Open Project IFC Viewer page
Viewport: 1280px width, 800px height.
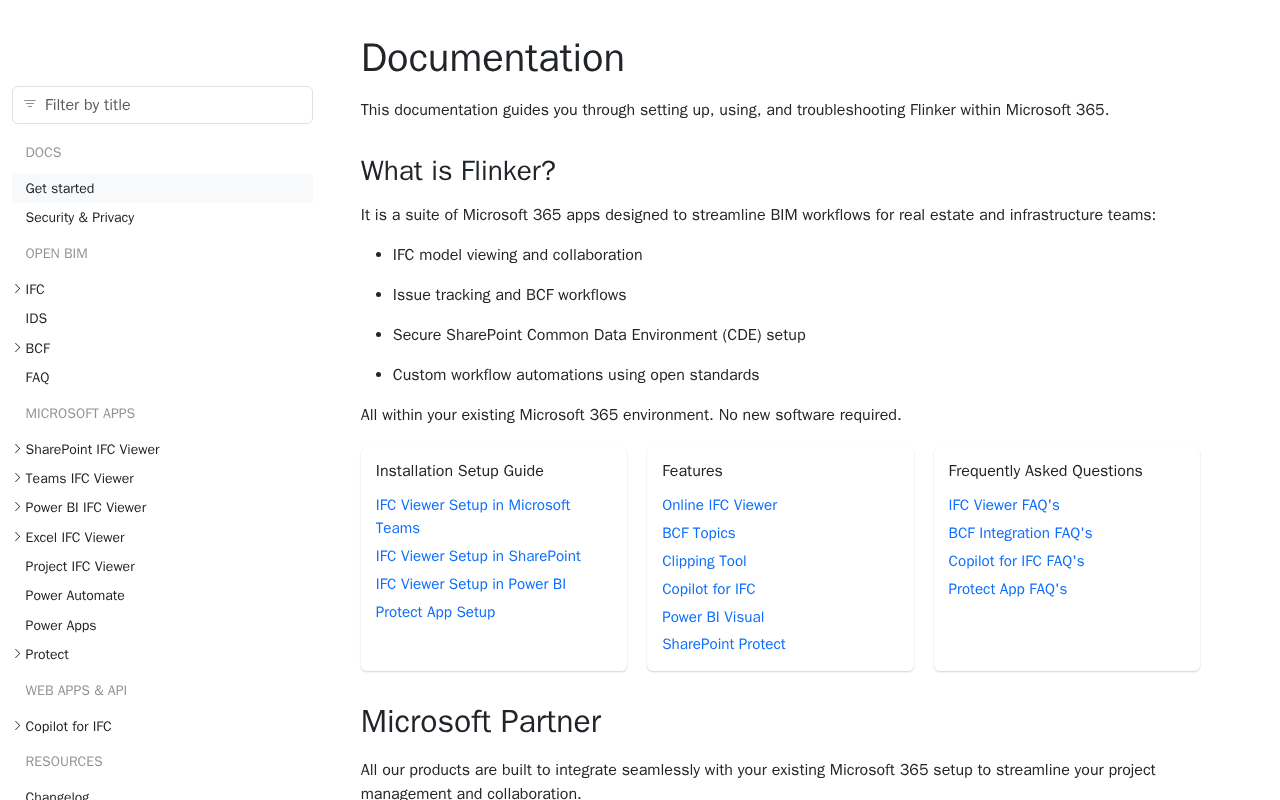pos(80,567)
